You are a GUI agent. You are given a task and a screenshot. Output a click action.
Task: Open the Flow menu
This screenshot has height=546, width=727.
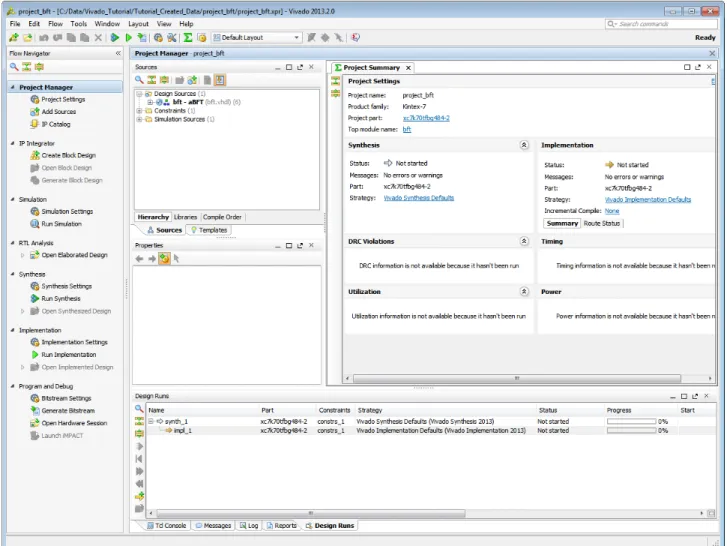point(55,24)
